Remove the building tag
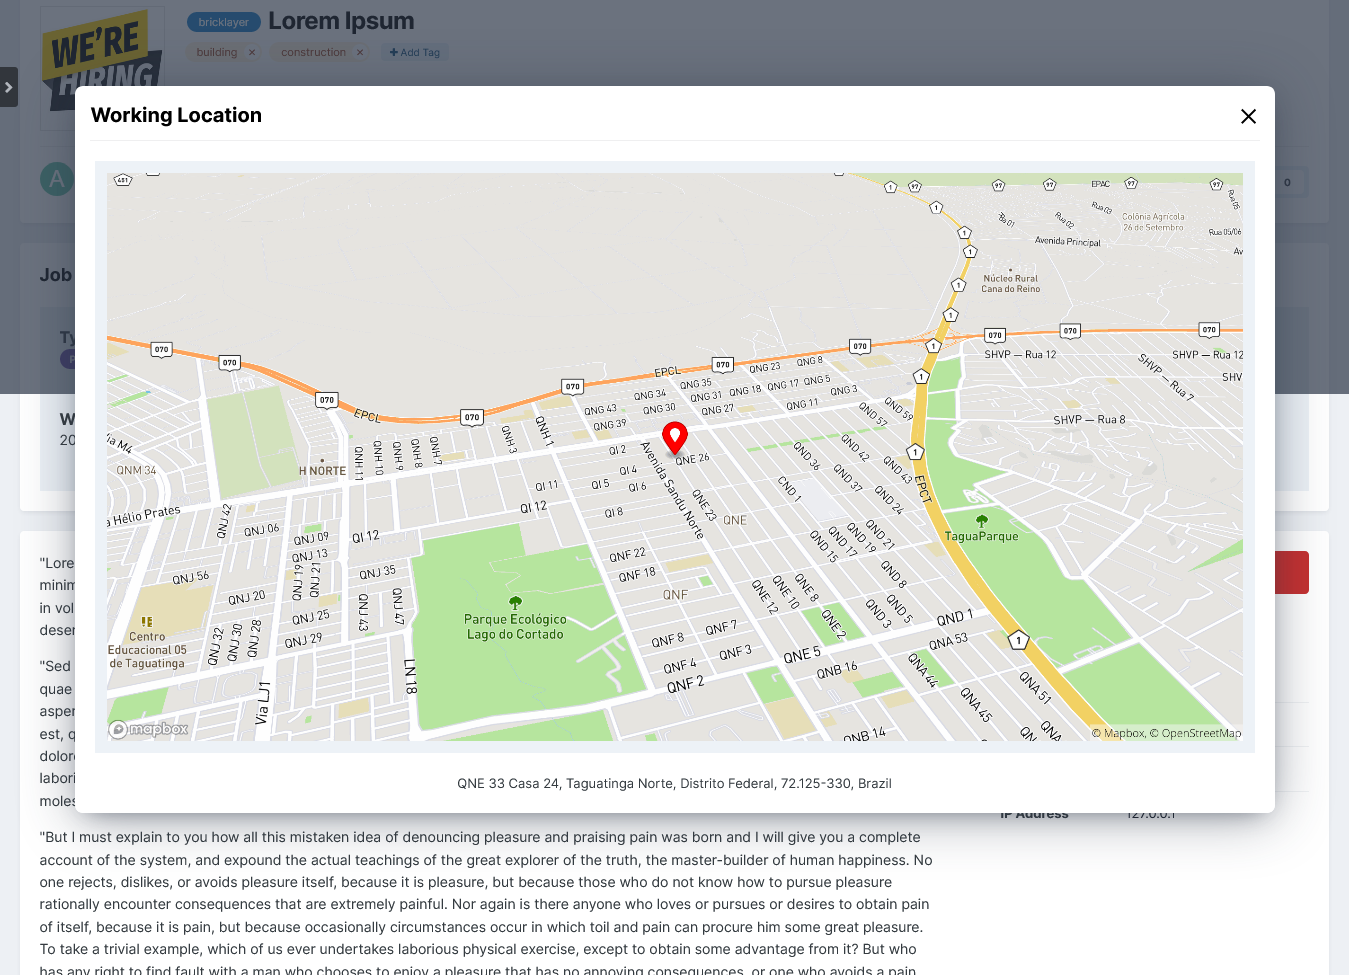Viewport: 1349px width, 975px height. pyautogui.click(x=252, y=52)
